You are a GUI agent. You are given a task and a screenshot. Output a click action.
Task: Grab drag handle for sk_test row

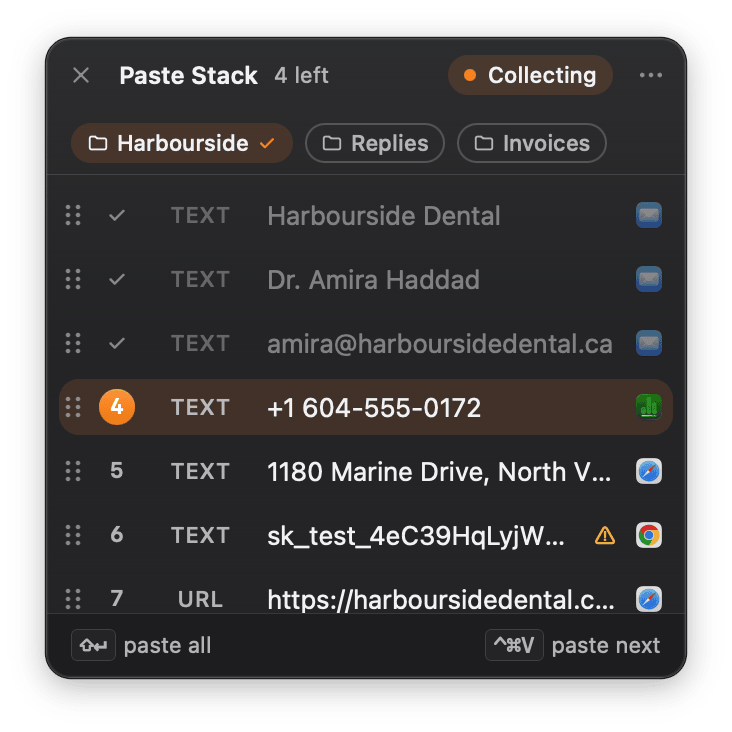[x=73, y=535]
